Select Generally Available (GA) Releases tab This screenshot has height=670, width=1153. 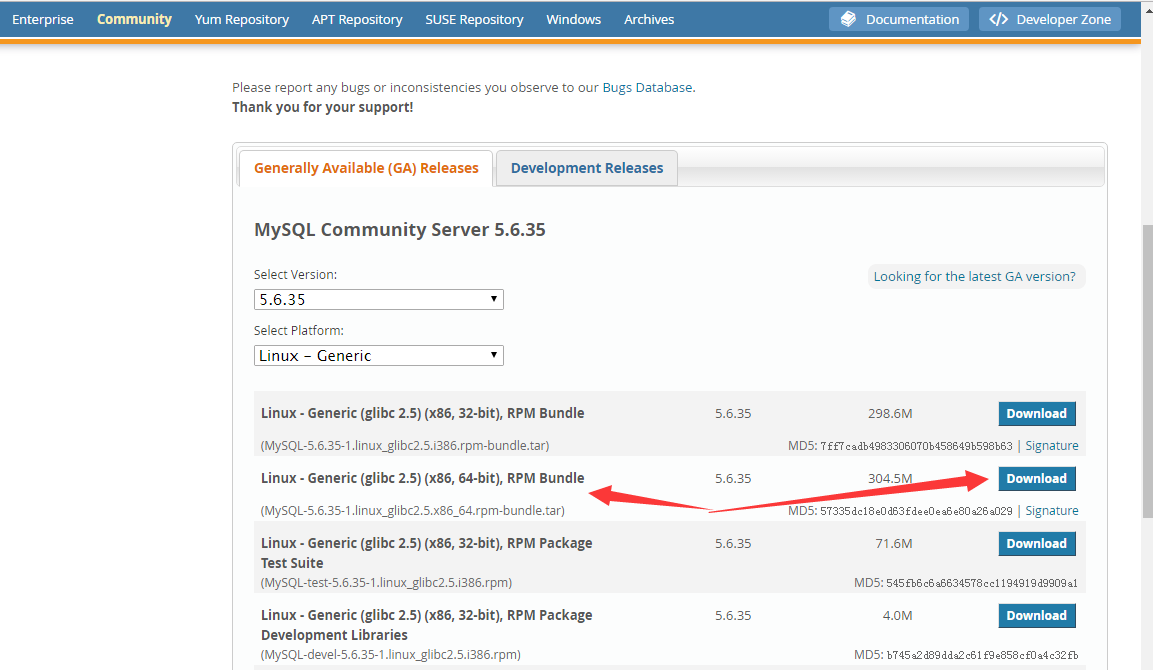click(x=366, y=168)
